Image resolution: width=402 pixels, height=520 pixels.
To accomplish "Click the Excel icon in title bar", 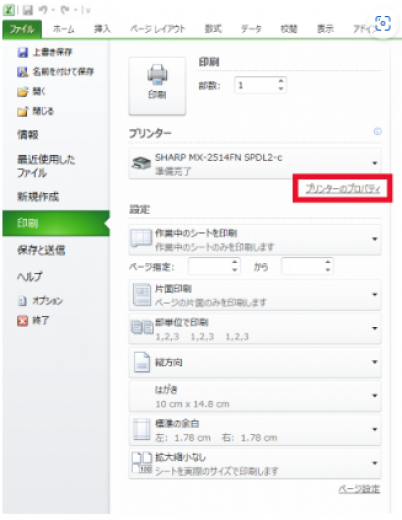I will coord(8,10).
